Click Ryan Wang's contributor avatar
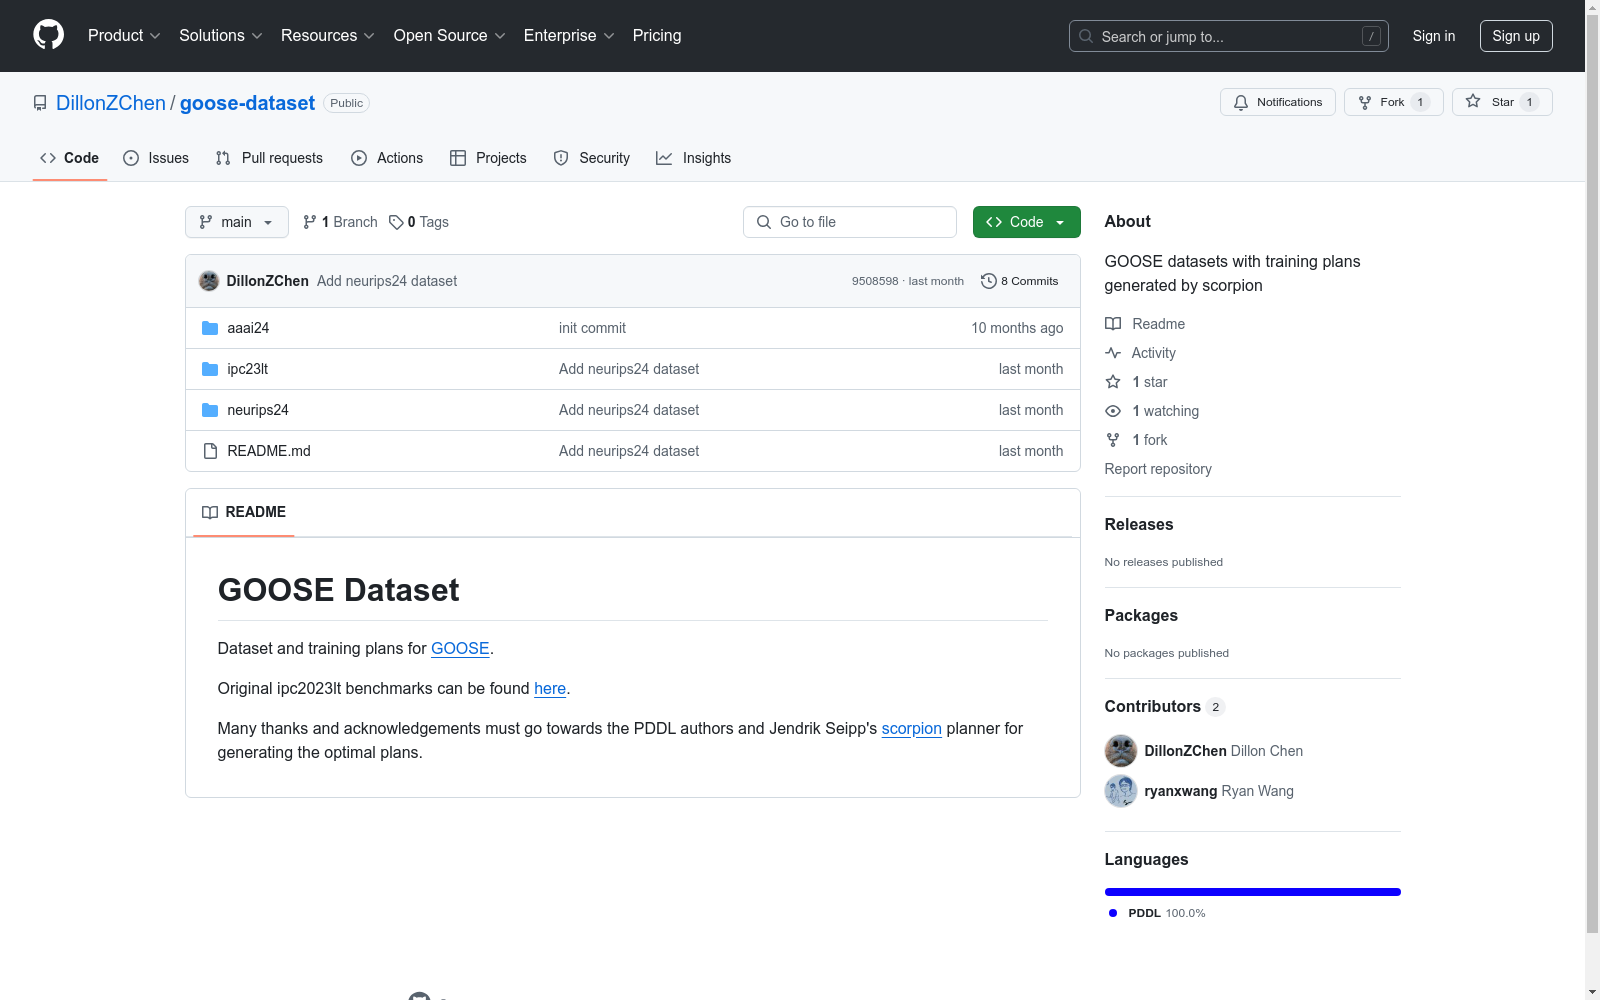1600x1000 pixels. (x=1121, y=791)
